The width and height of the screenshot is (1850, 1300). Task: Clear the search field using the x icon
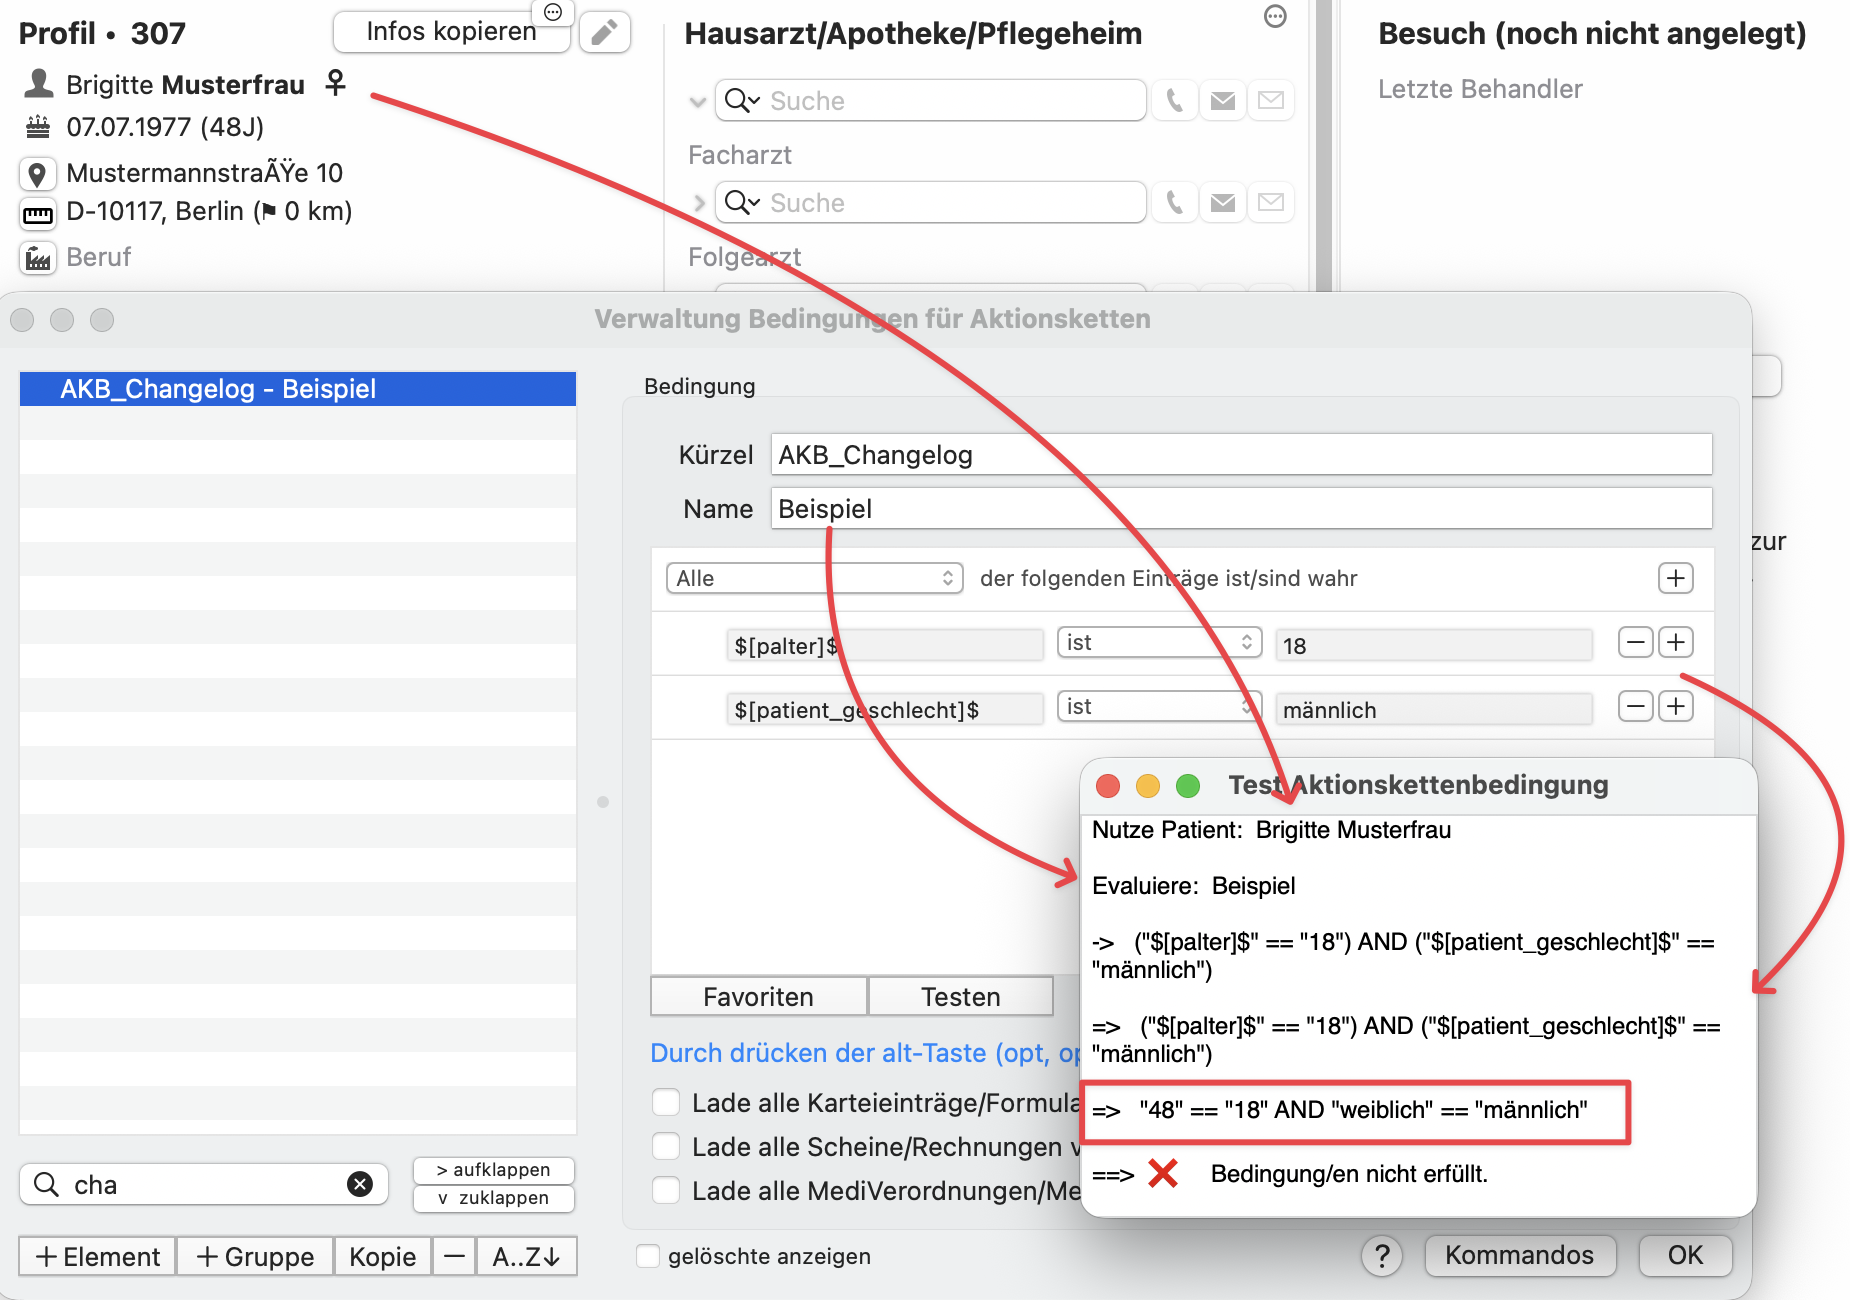[x=360, y=1184]
